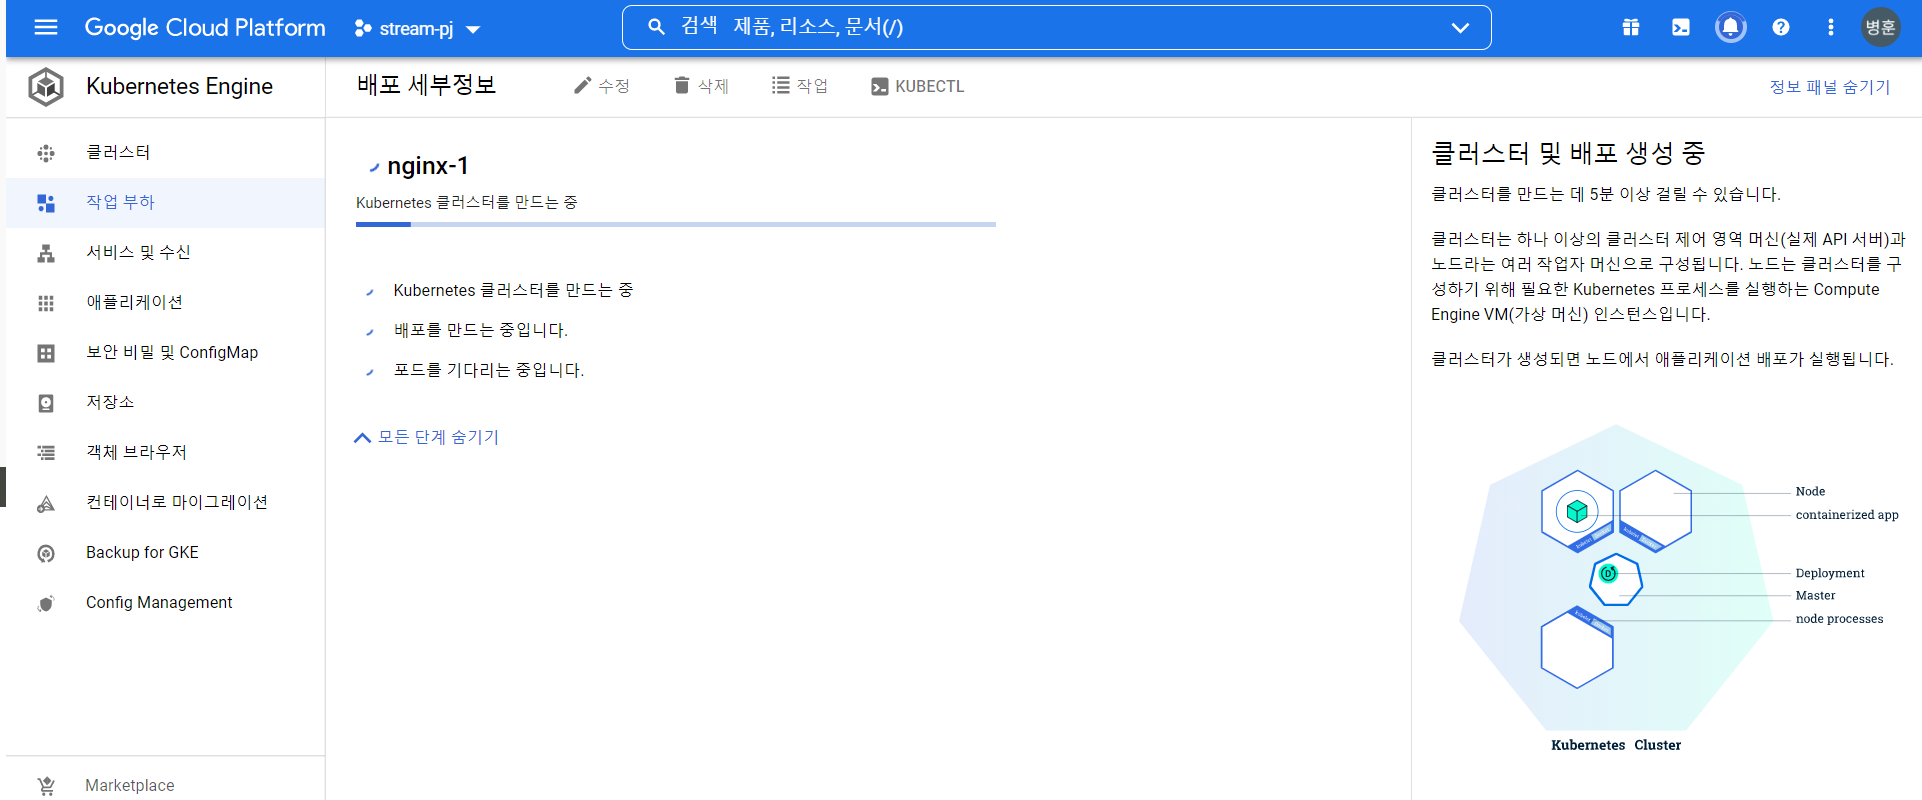This screenshot has height=800, width=1922.
Task: Click step '배포를 만드는 중입니다.'
Action: coord(481,330)
